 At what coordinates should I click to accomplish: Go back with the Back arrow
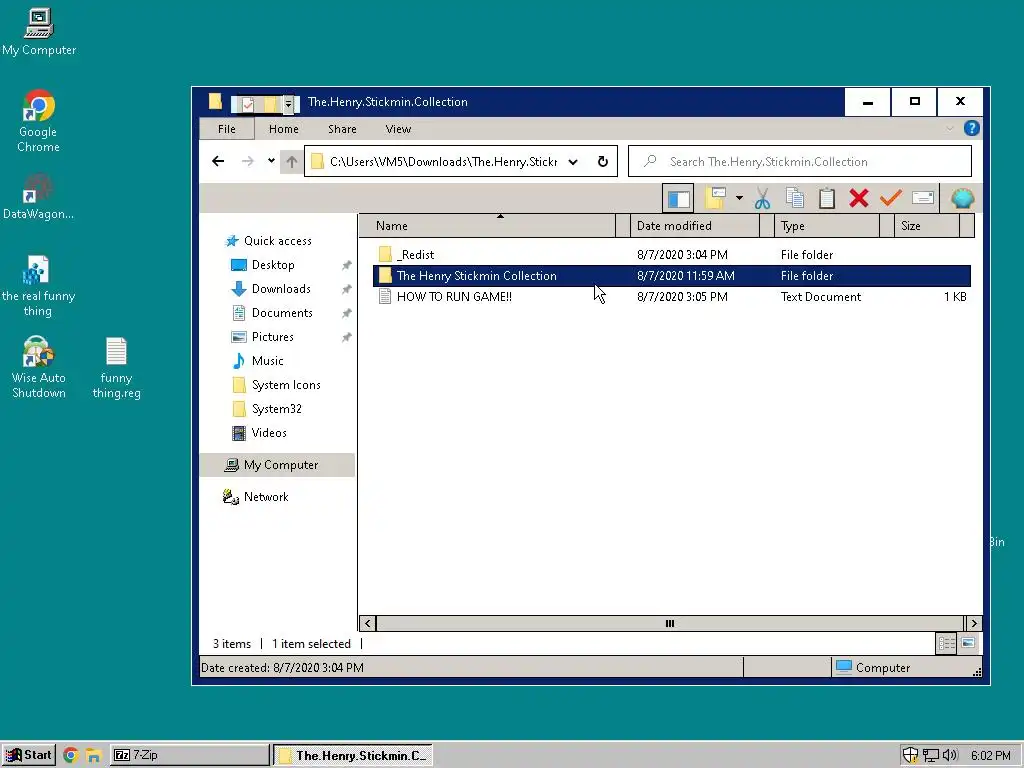click(x=218, y=161)
